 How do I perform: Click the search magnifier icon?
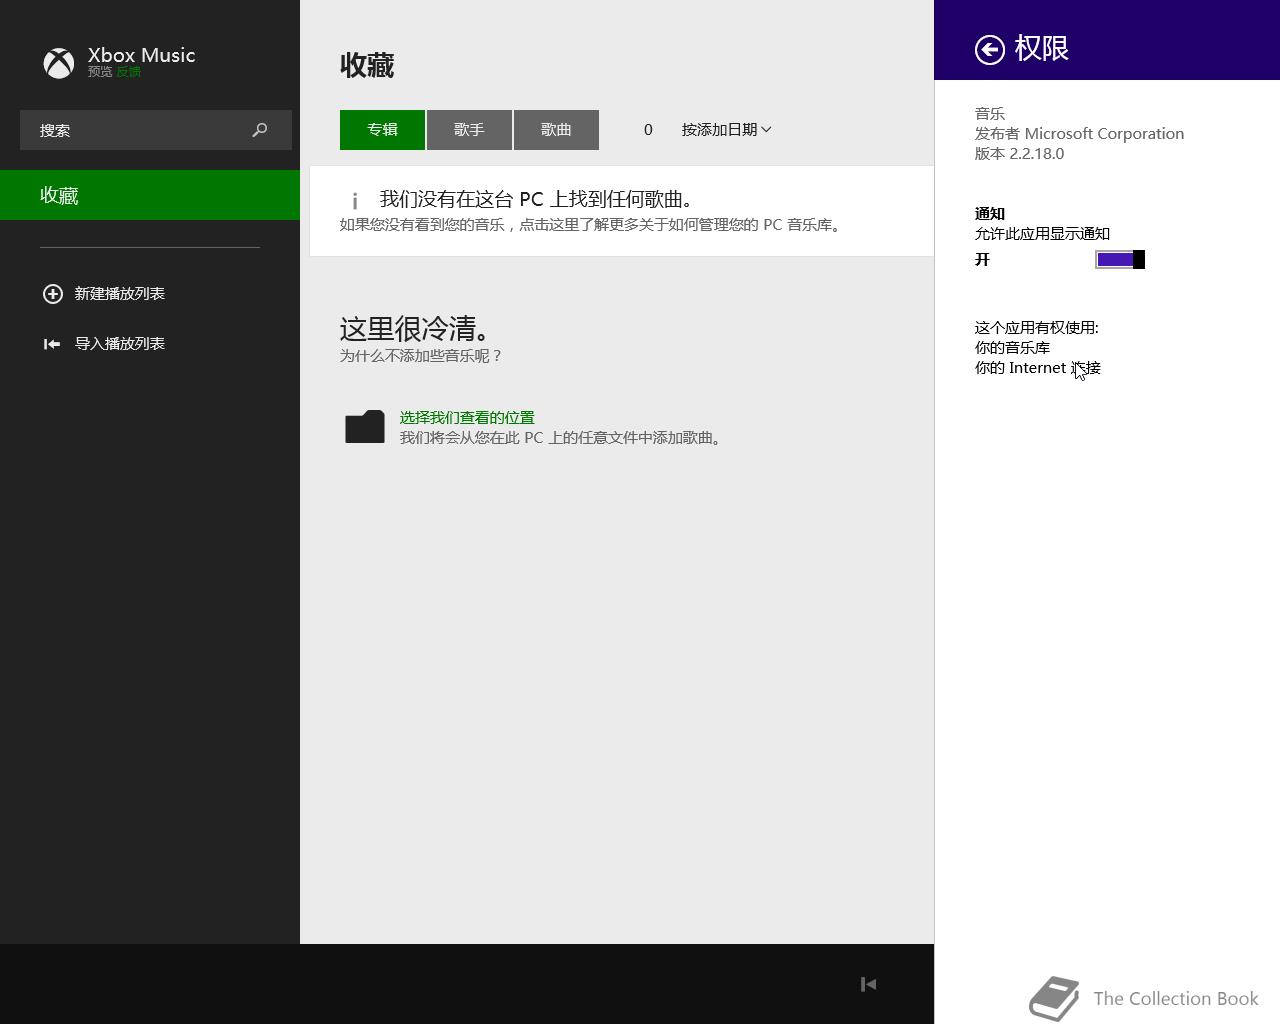(x=260, y=130)
